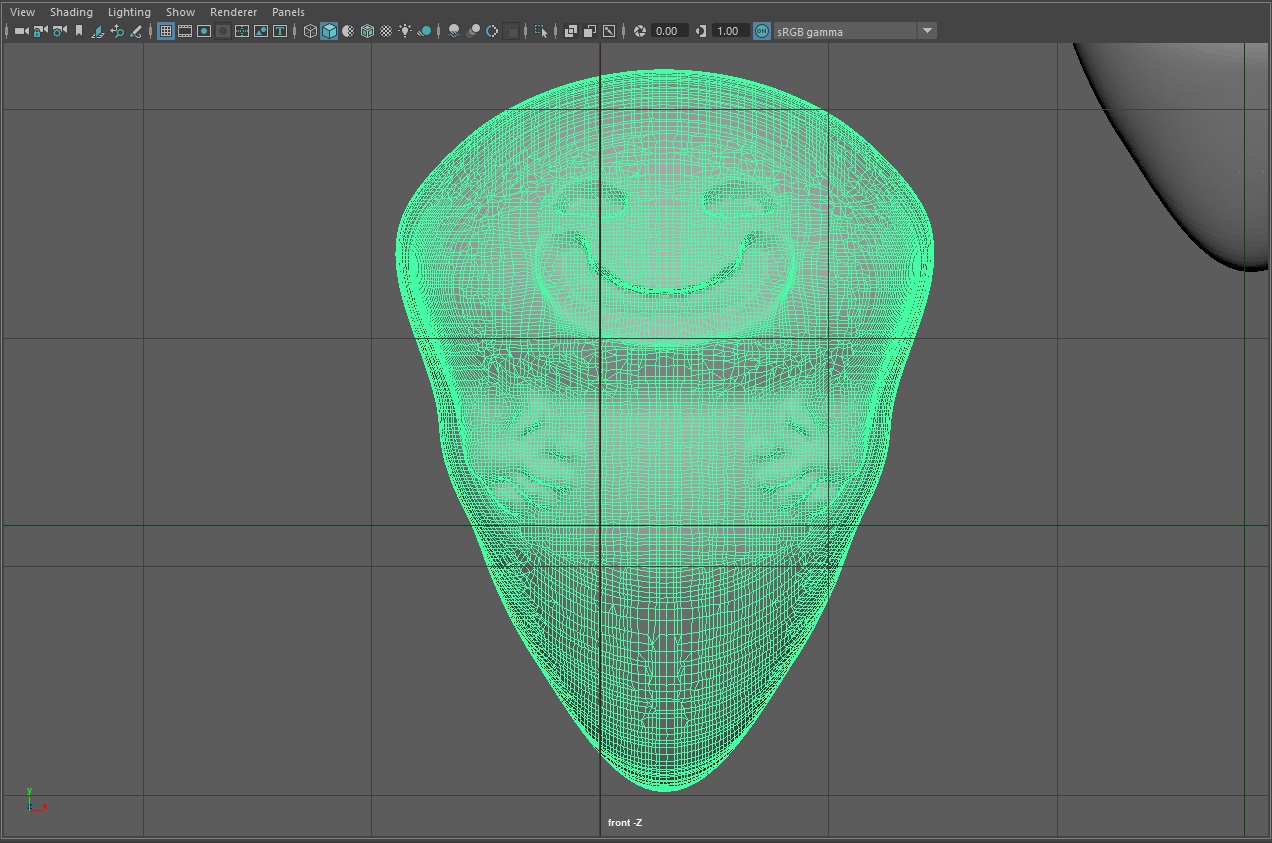Click the Bookmarks icon in toolbar

[x=79, y=31]
